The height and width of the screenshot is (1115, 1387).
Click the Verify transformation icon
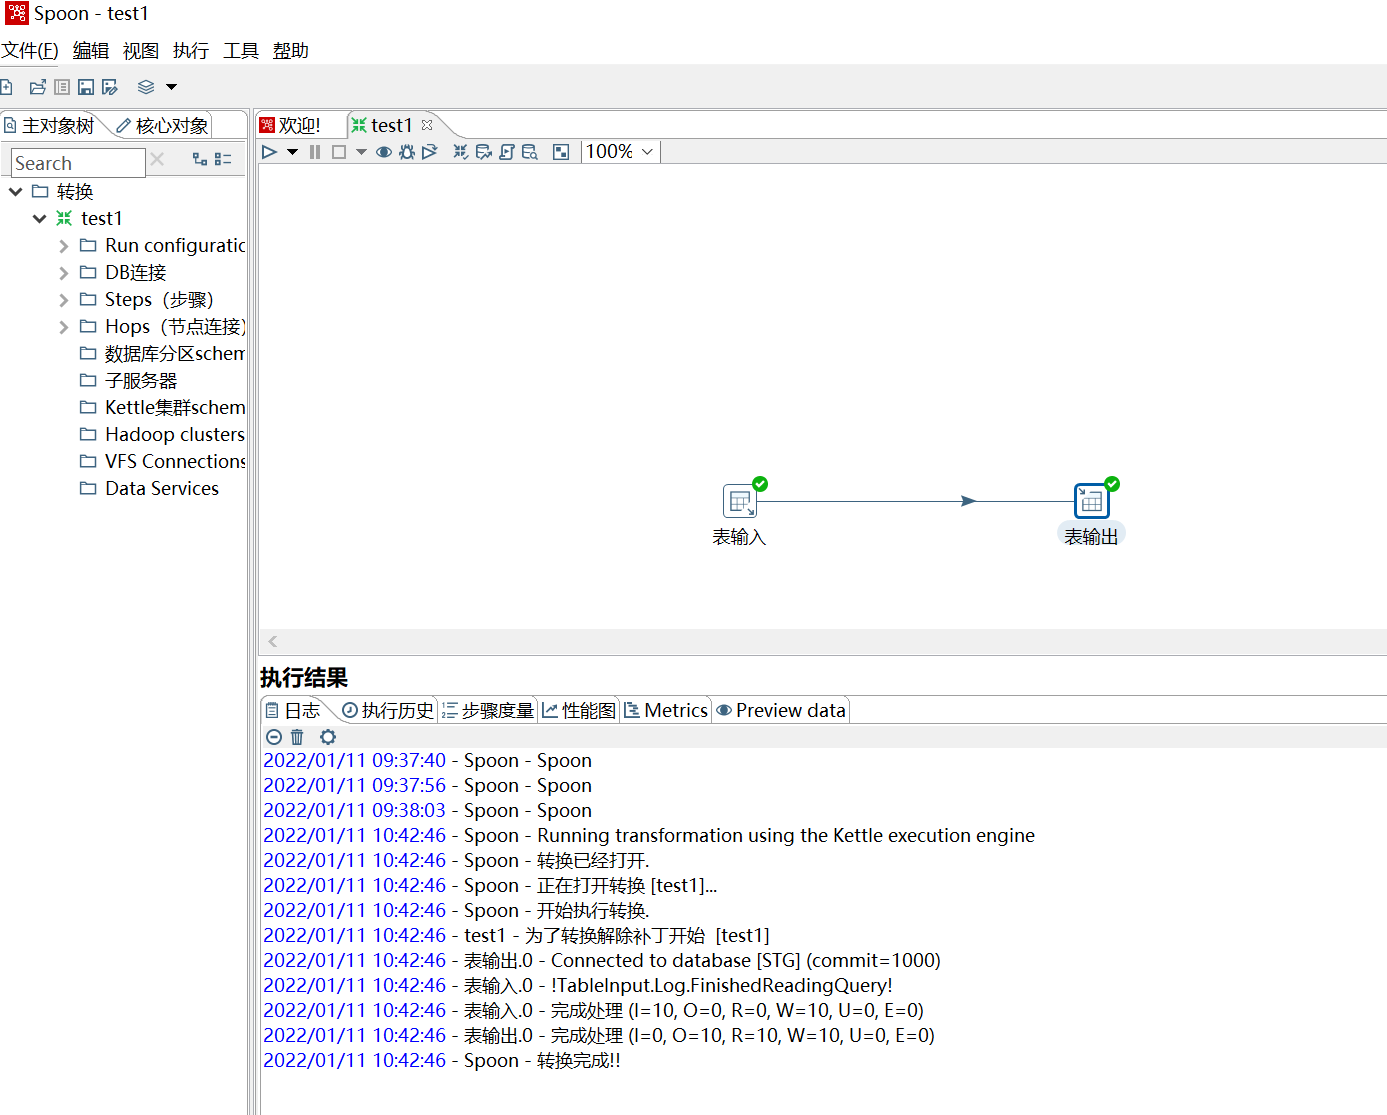(x=460, y=151)
